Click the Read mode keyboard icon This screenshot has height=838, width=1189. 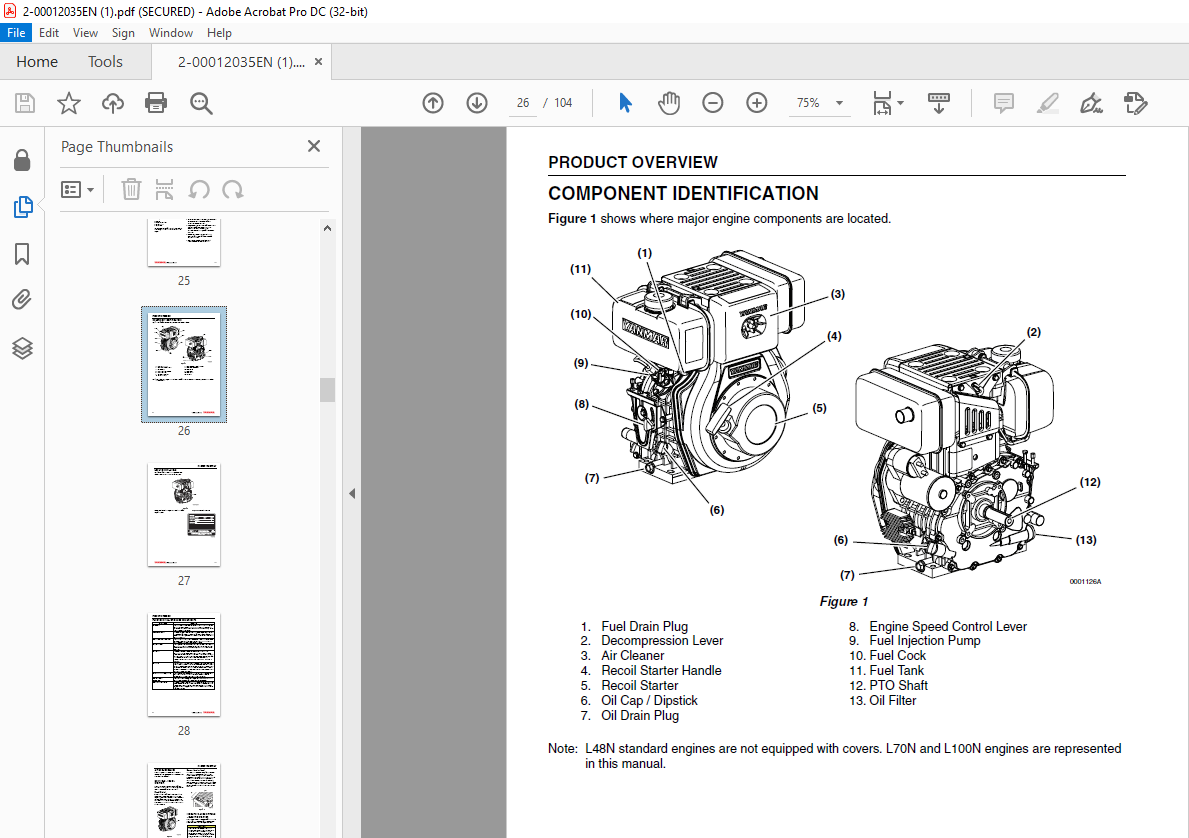click(939, 103)
